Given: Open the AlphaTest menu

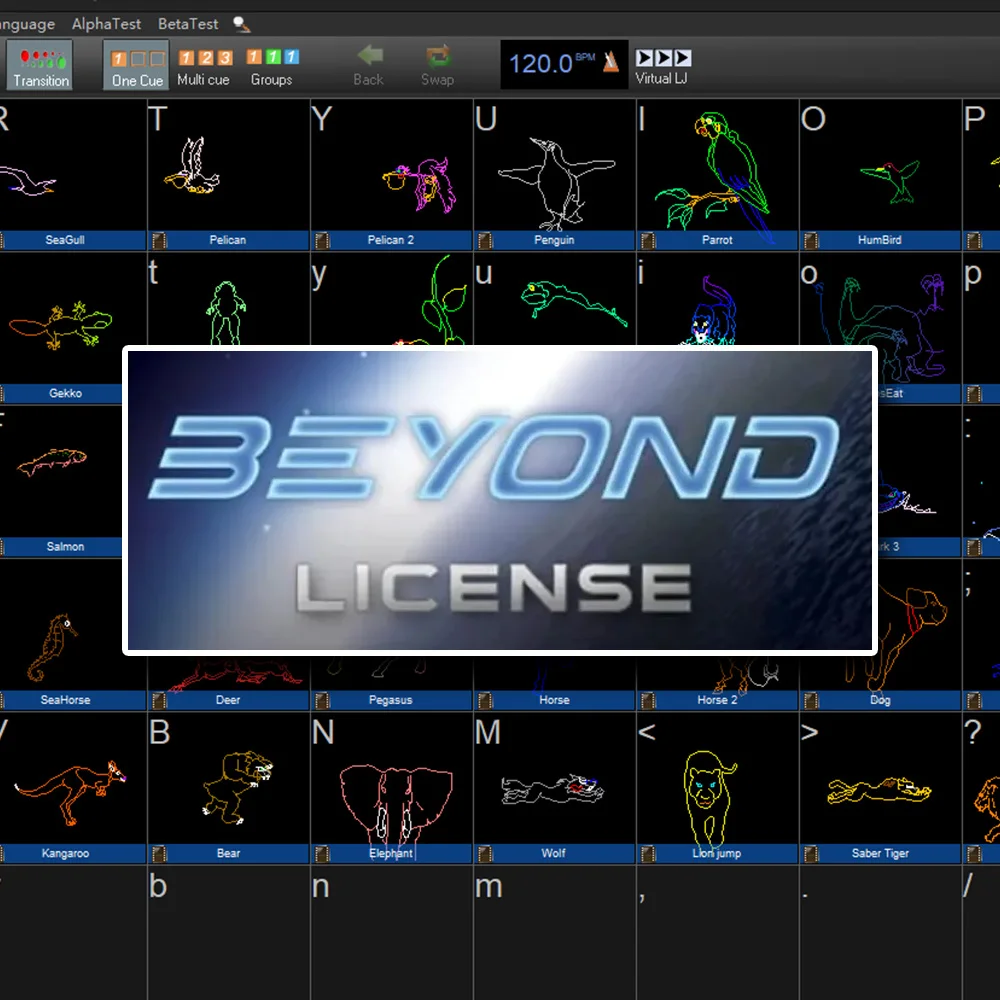Looking at the screenshot, I should (x=106, y=24).
